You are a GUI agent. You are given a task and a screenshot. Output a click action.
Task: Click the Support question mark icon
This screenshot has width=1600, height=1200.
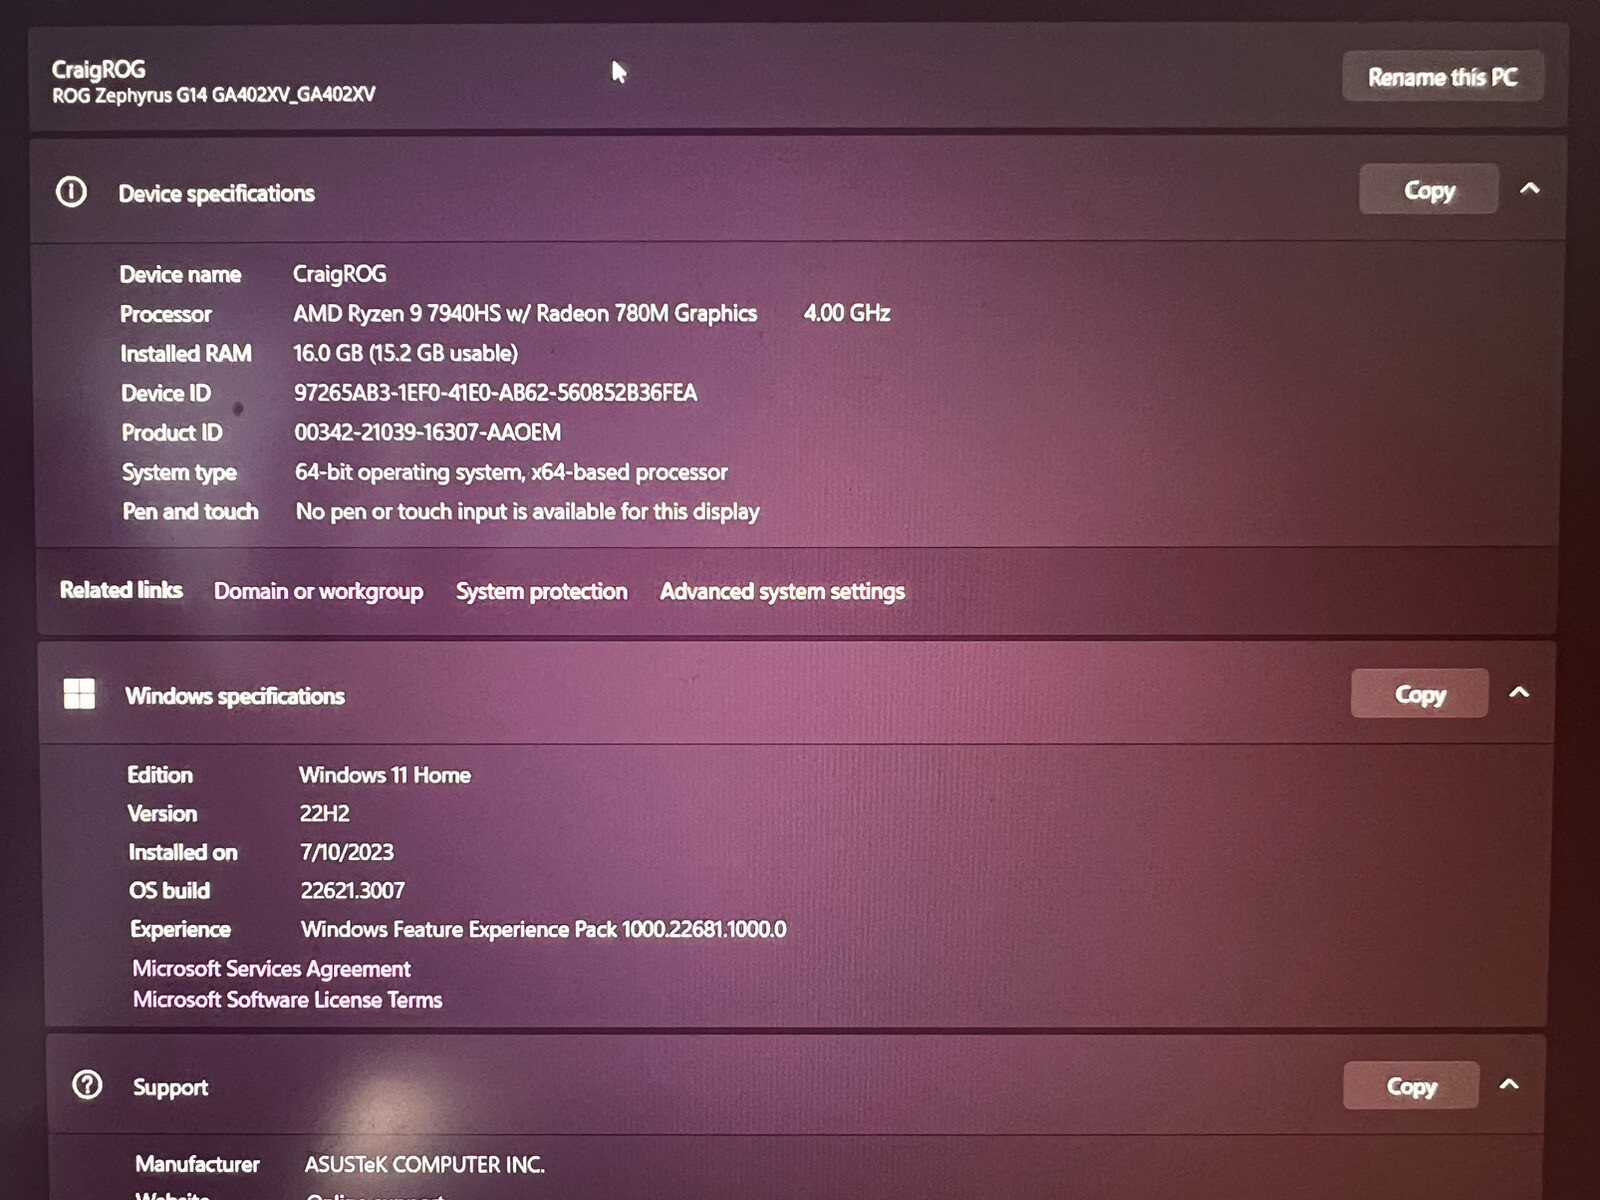coord(87,1084)
